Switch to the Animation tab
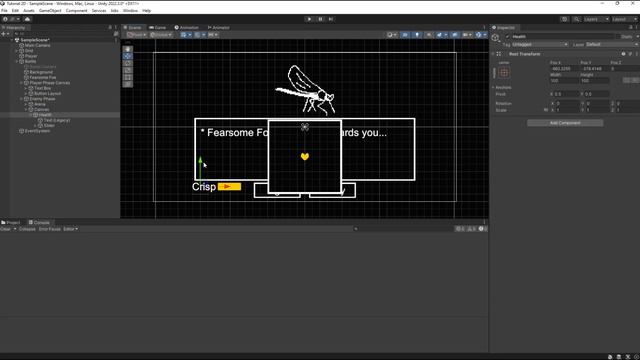 (187, 28)
